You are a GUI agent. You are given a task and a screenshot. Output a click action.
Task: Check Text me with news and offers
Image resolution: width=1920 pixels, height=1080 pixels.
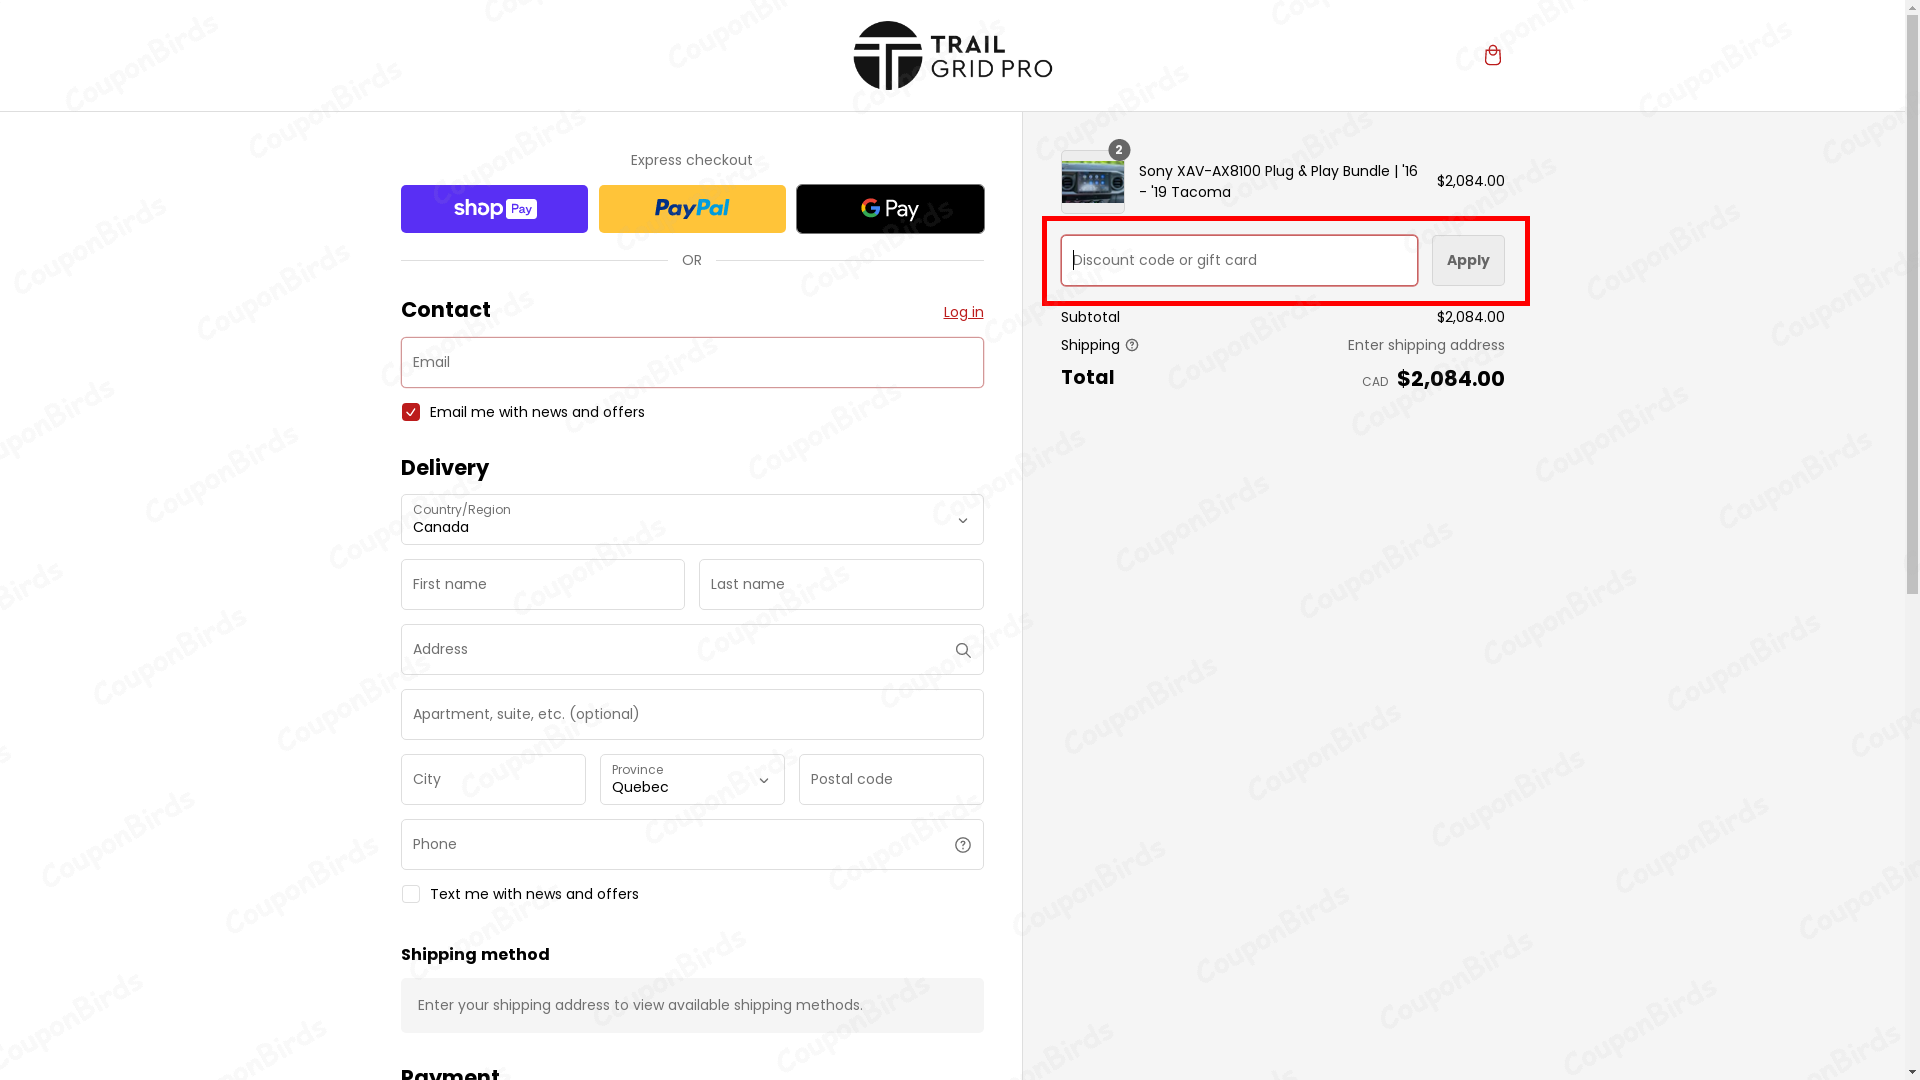pyautogui.click(x=410, y=894)
